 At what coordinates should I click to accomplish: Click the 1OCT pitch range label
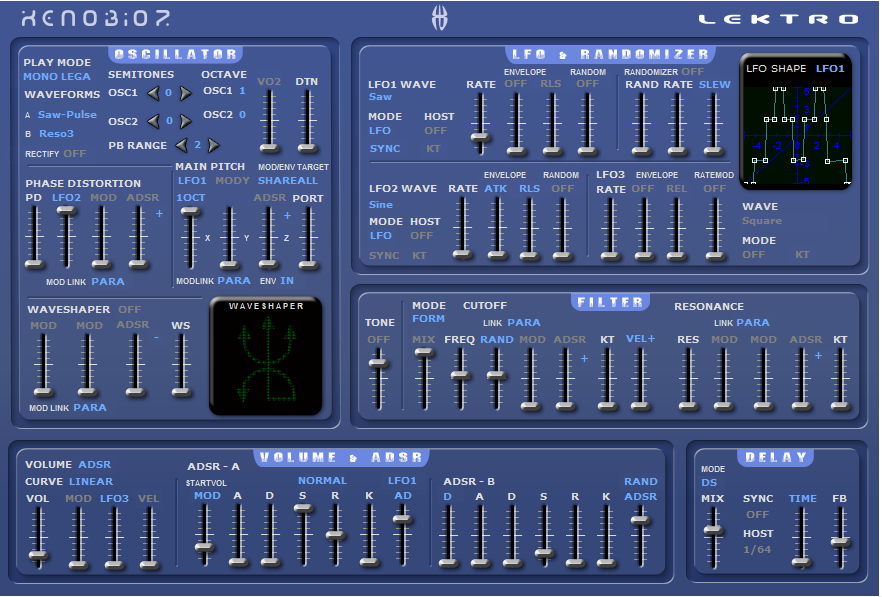tap(191, 198)
